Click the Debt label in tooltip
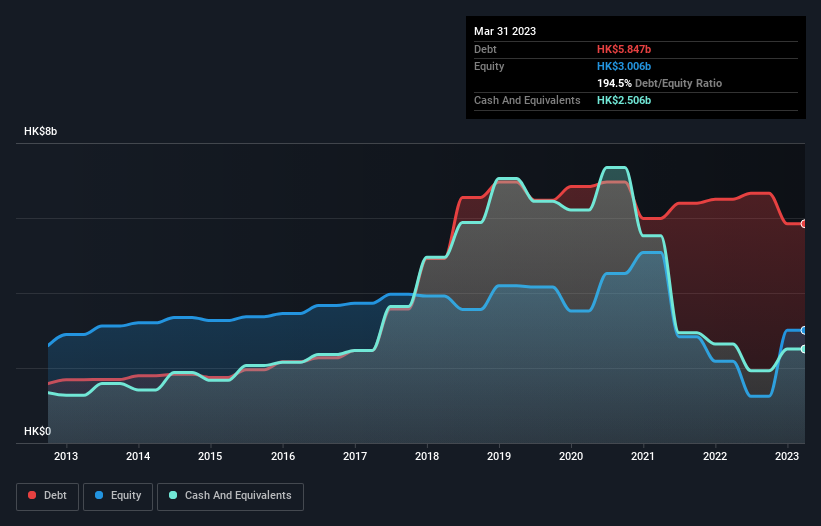 coord(485,49)
